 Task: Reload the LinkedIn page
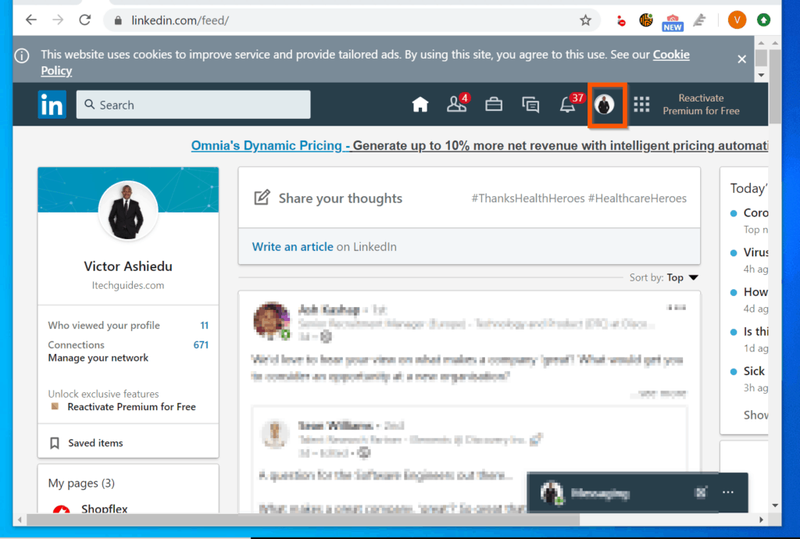(x=85, y=20)
